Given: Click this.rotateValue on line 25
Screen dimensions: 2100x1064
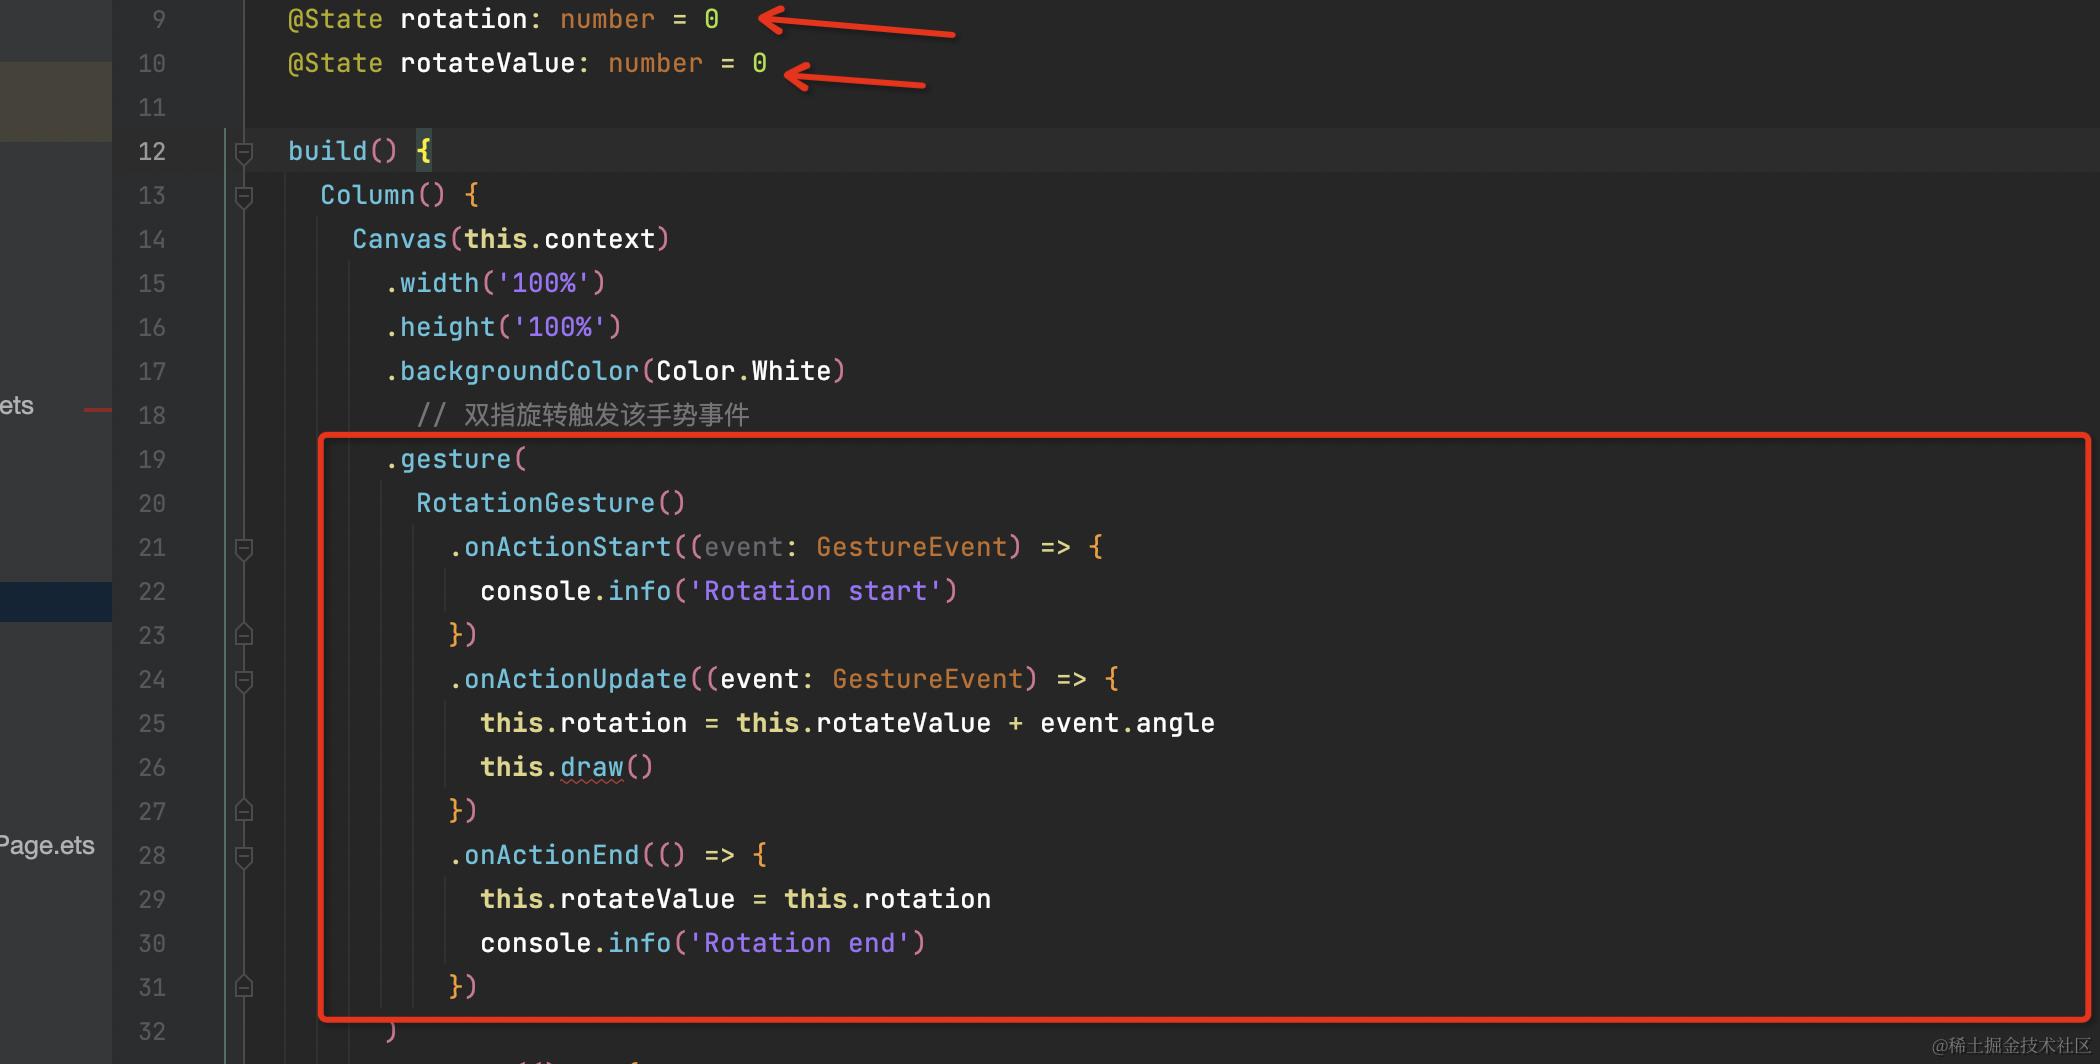Looking at the screenshot, I should [x=863, y=723].
